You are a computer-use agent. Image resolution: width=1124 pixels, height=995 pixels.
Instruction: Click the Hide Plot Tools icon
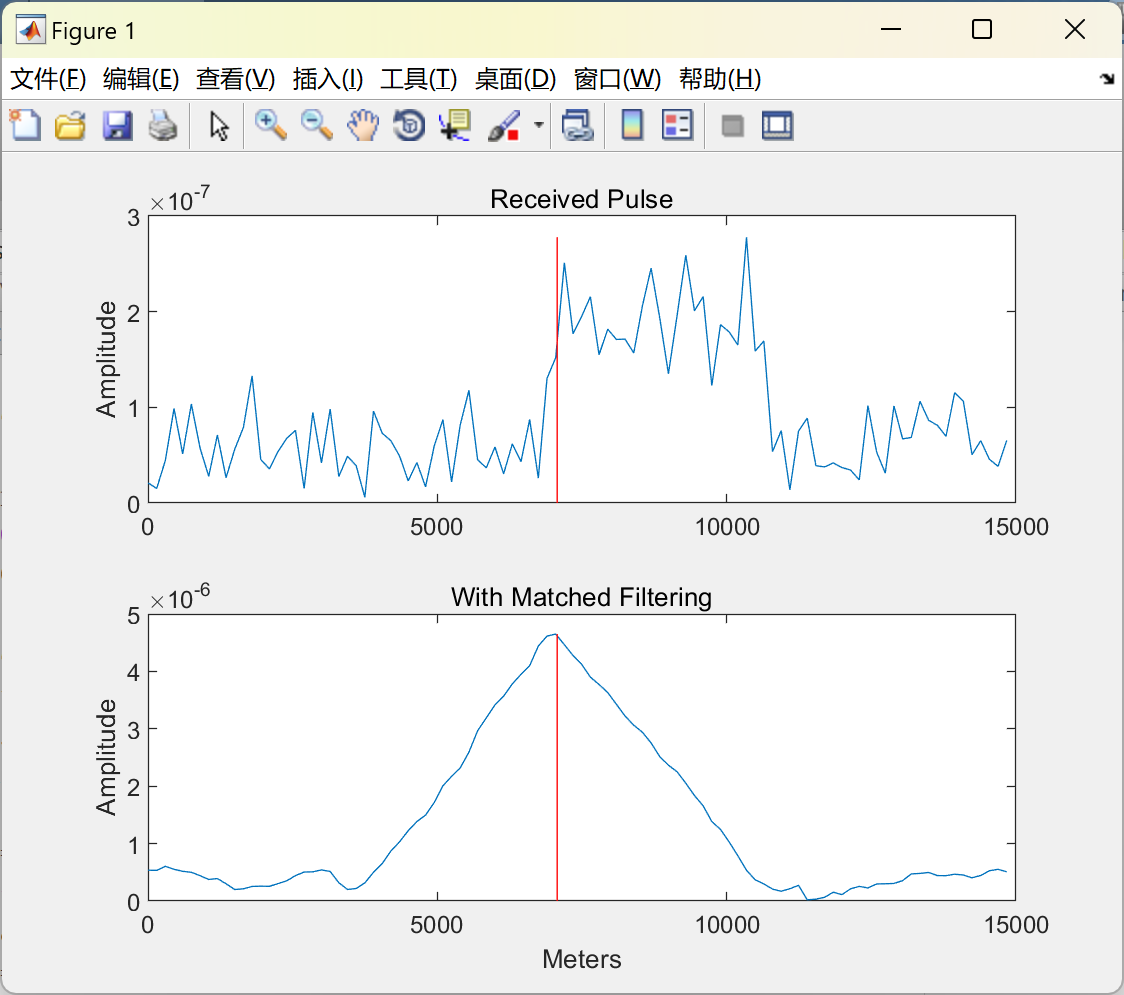coord(732,126)
